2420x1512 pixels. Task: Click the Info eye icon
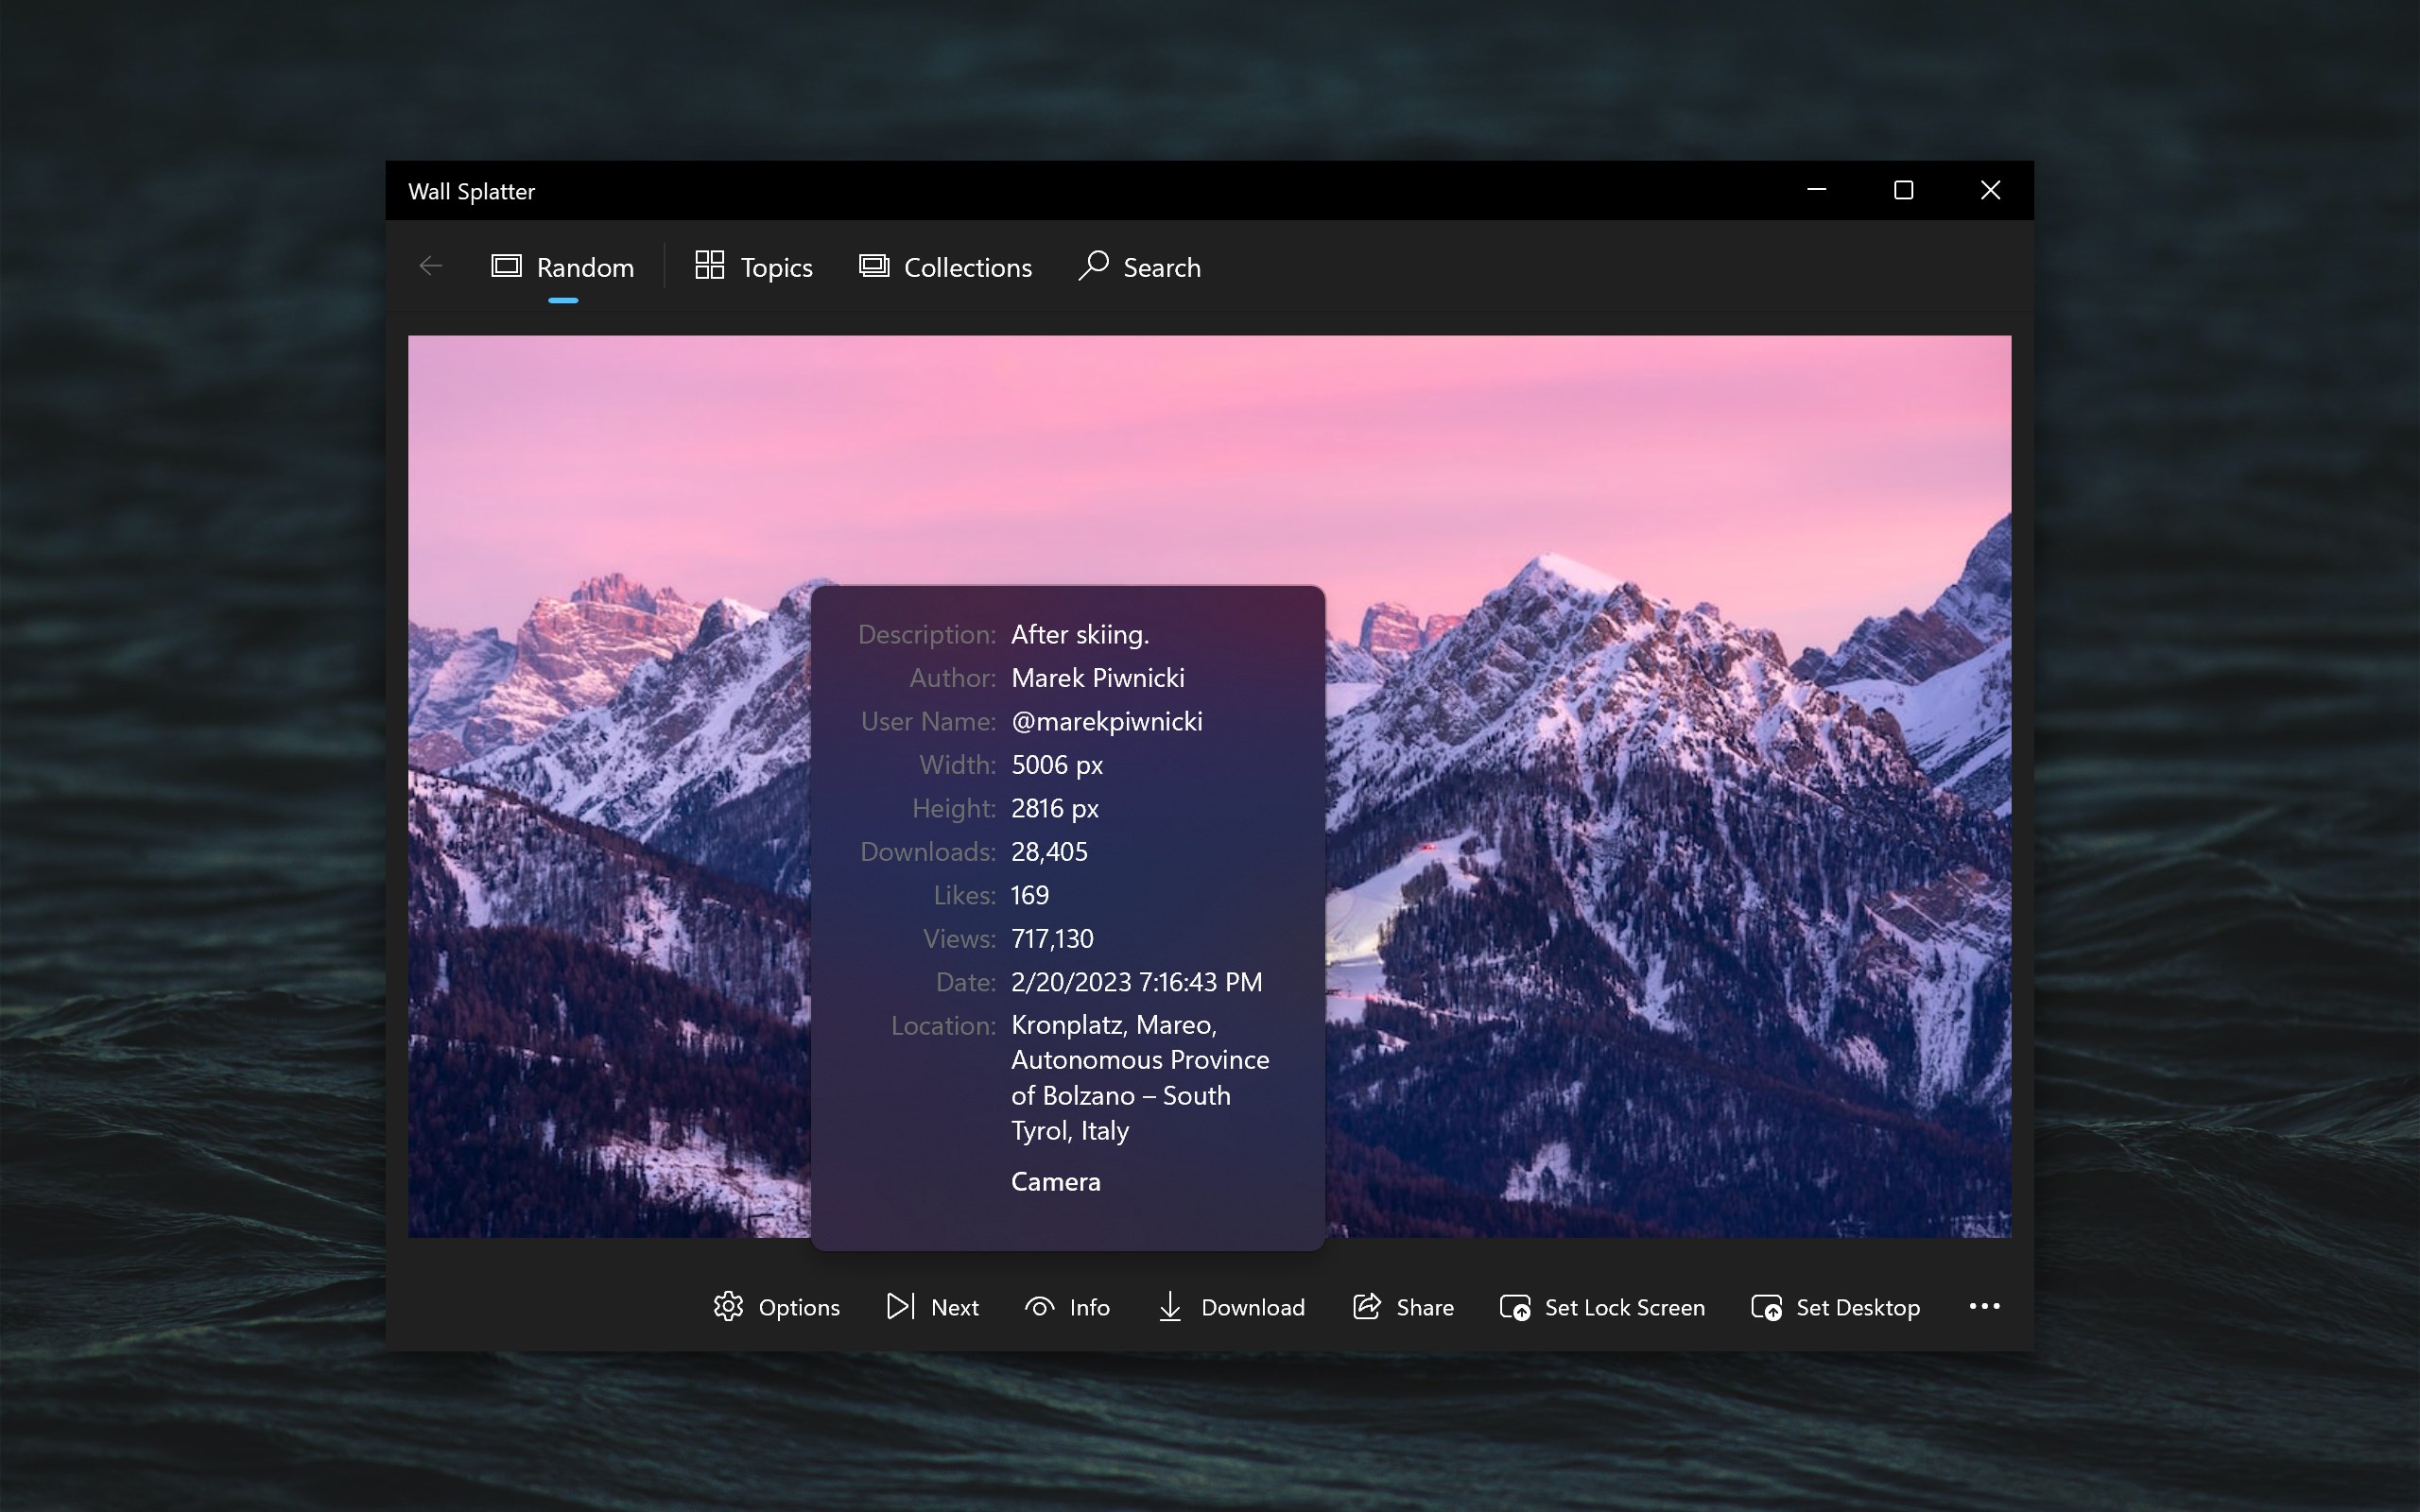click(x=1039, y=1306)
